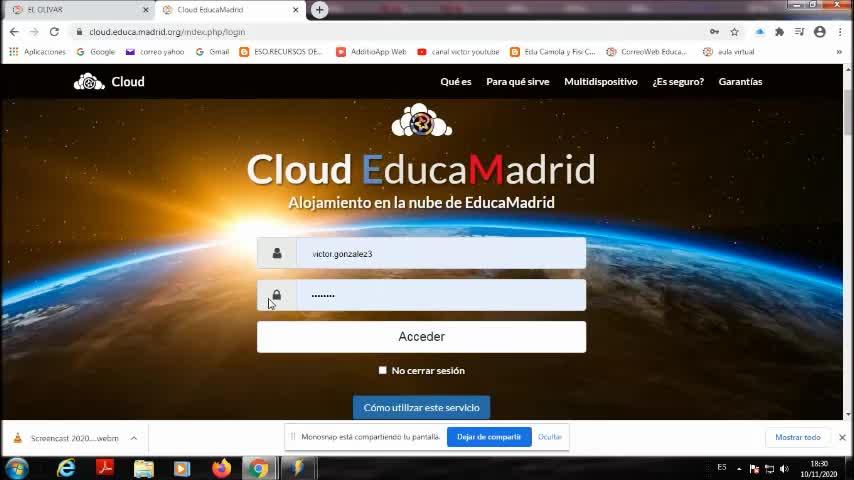Viewport: 854px width, 480px height.
Task: Open the aula virtual bookmark
Action: 729,52
